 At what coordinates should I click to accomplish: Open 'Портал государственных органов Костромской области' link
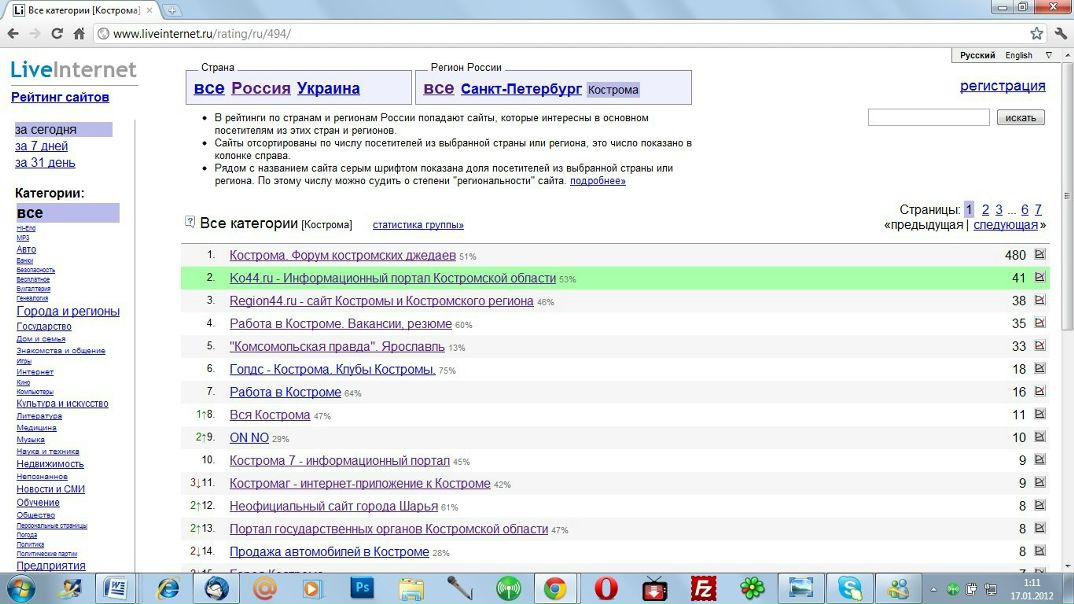coord(388,529)
